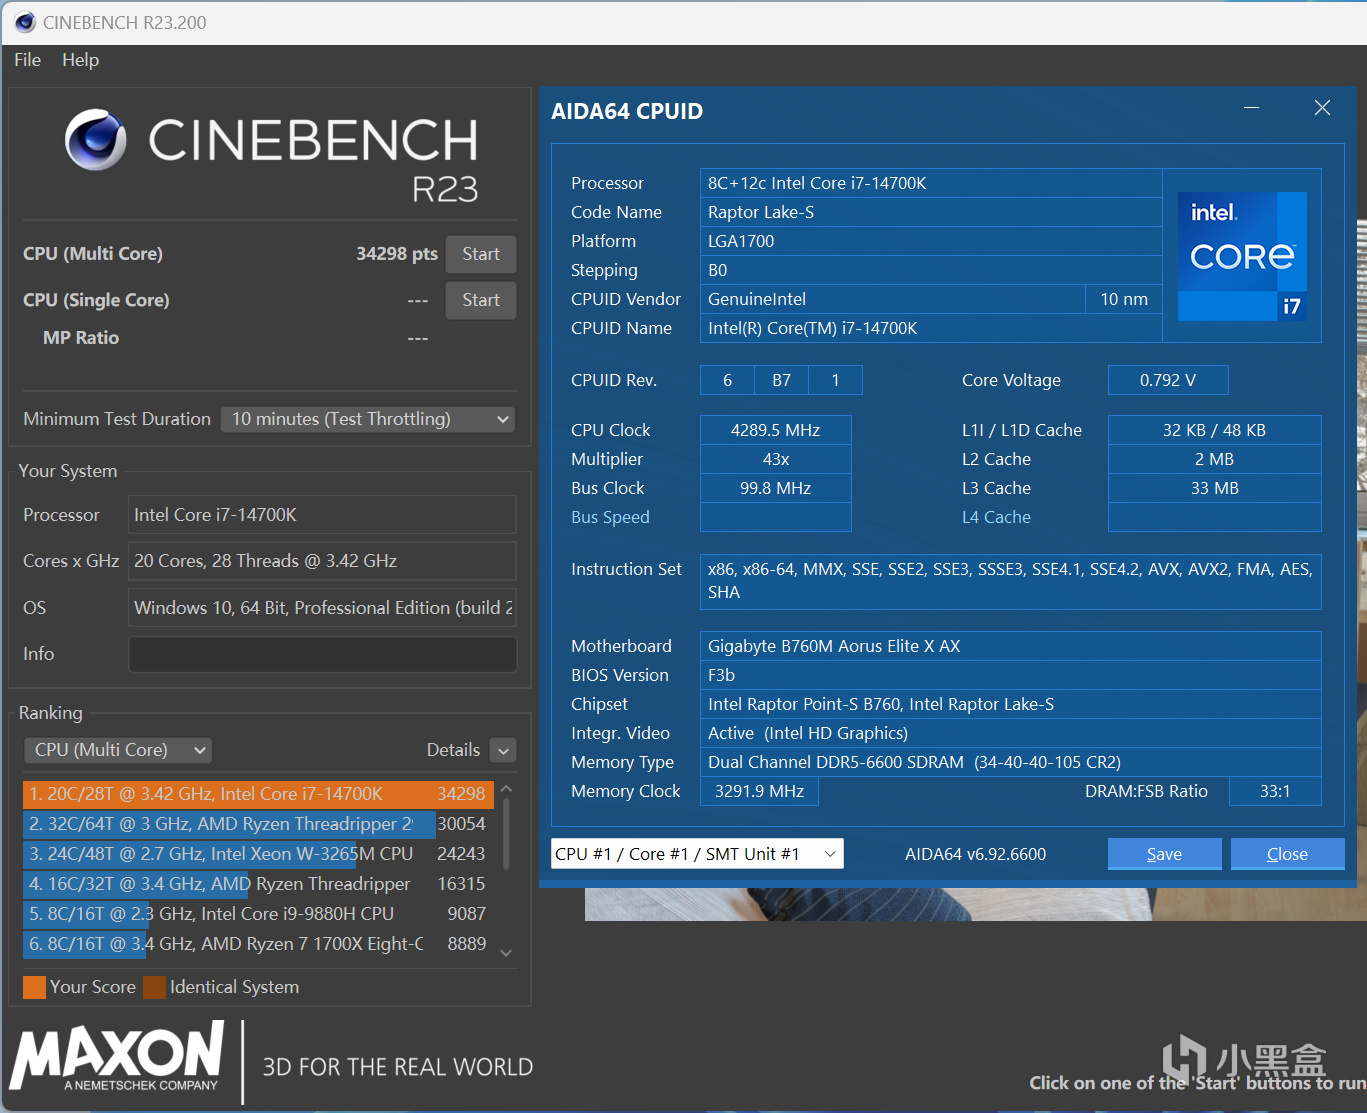Select the Intel Core i7-14700K ranking entry

tap(257, 794)
